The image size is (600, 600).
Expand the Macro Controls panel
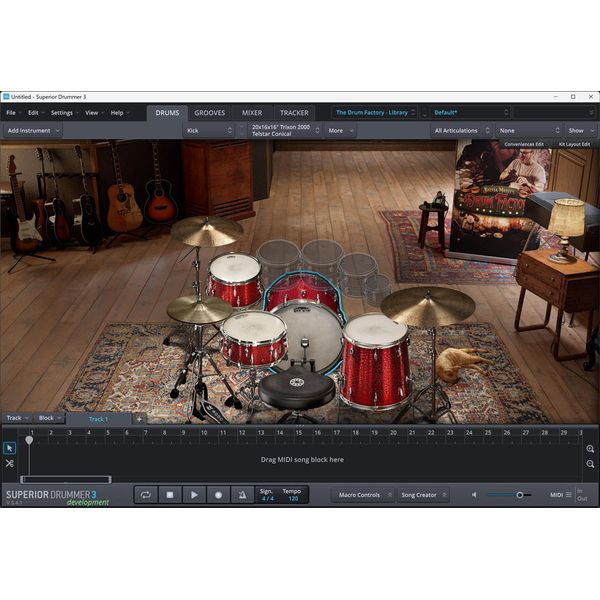[x=363, y=495]
